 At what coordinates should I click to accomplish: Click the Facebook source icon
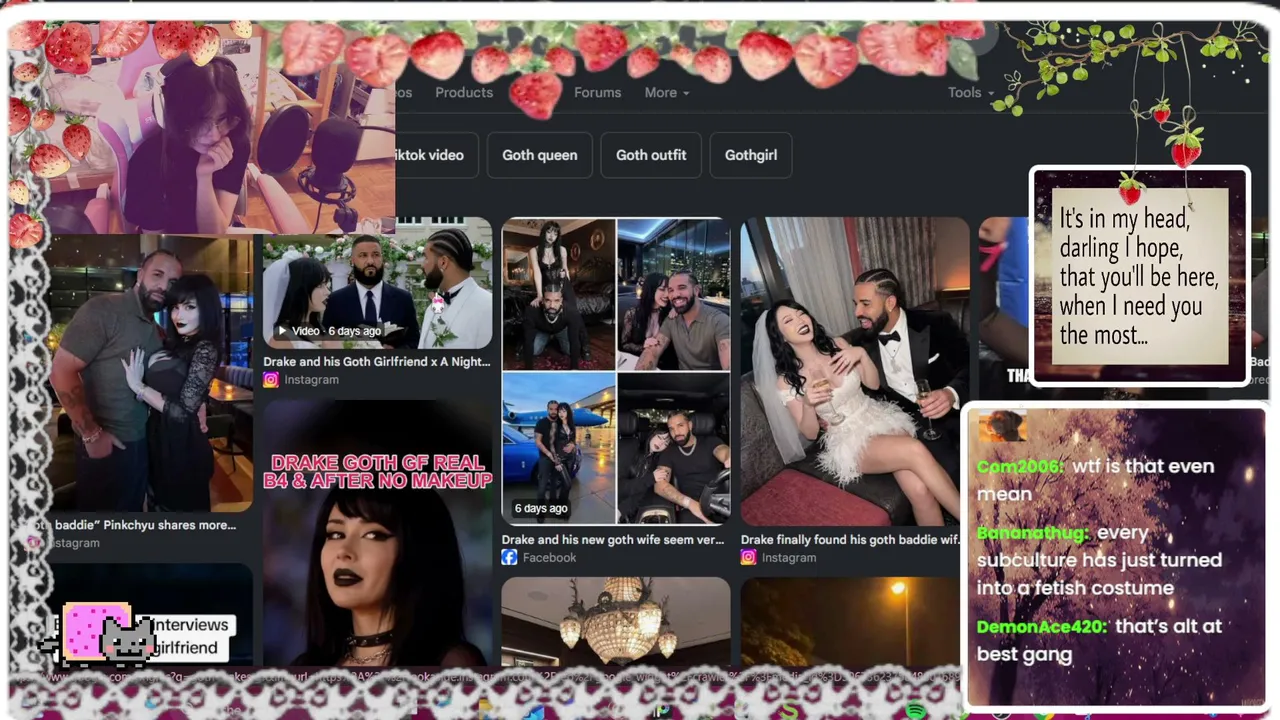(509, 558)
